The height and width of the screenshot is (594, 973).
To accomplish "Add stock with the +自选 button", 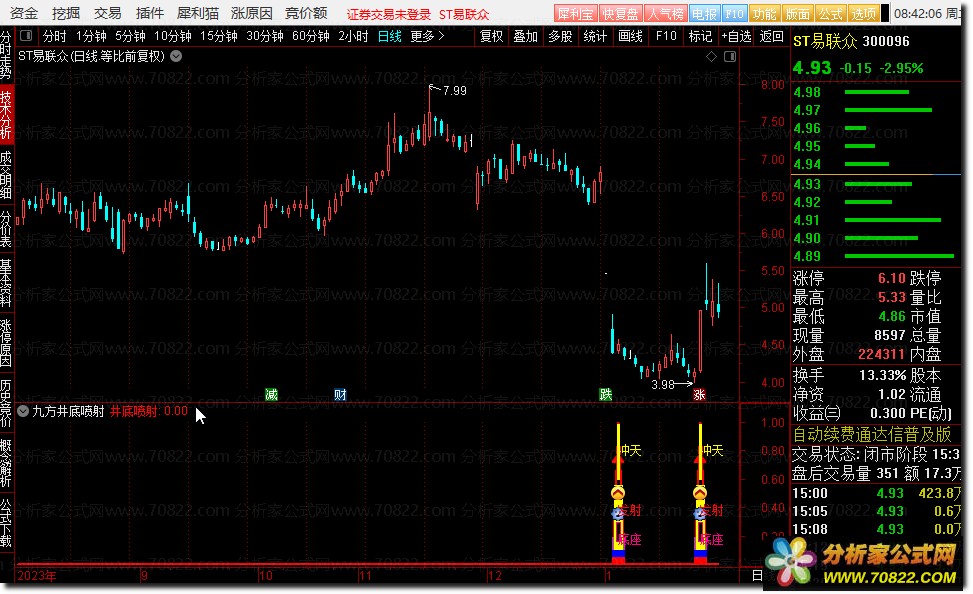I will click(x=736, y=37).
